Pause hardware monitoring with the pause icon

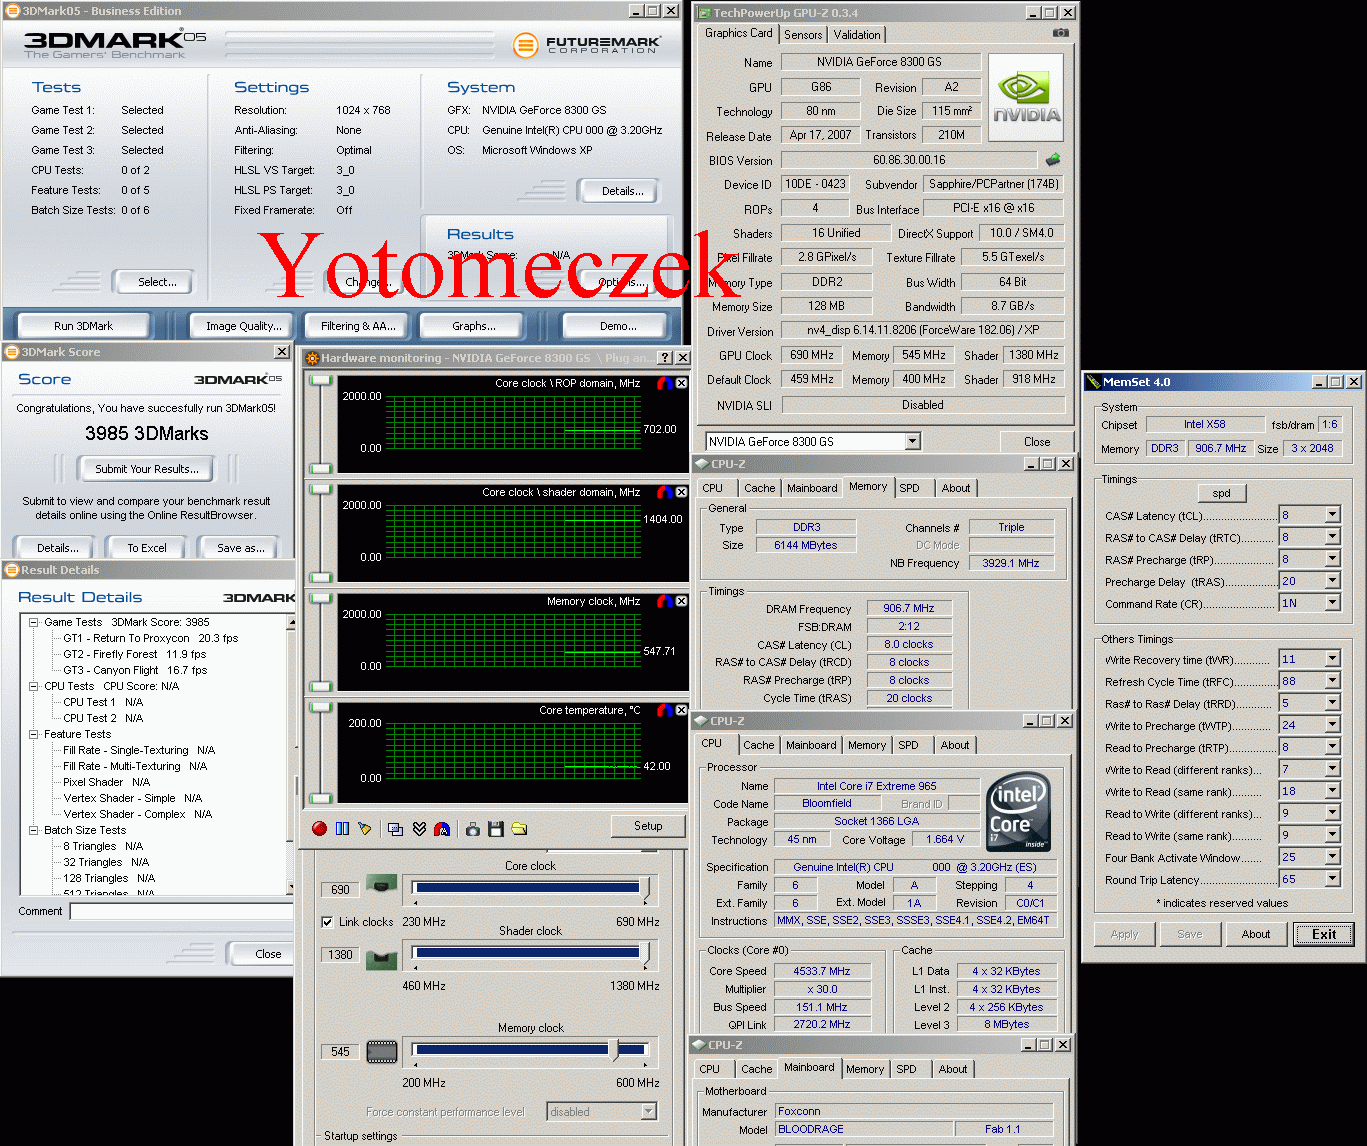pos(342,828)
